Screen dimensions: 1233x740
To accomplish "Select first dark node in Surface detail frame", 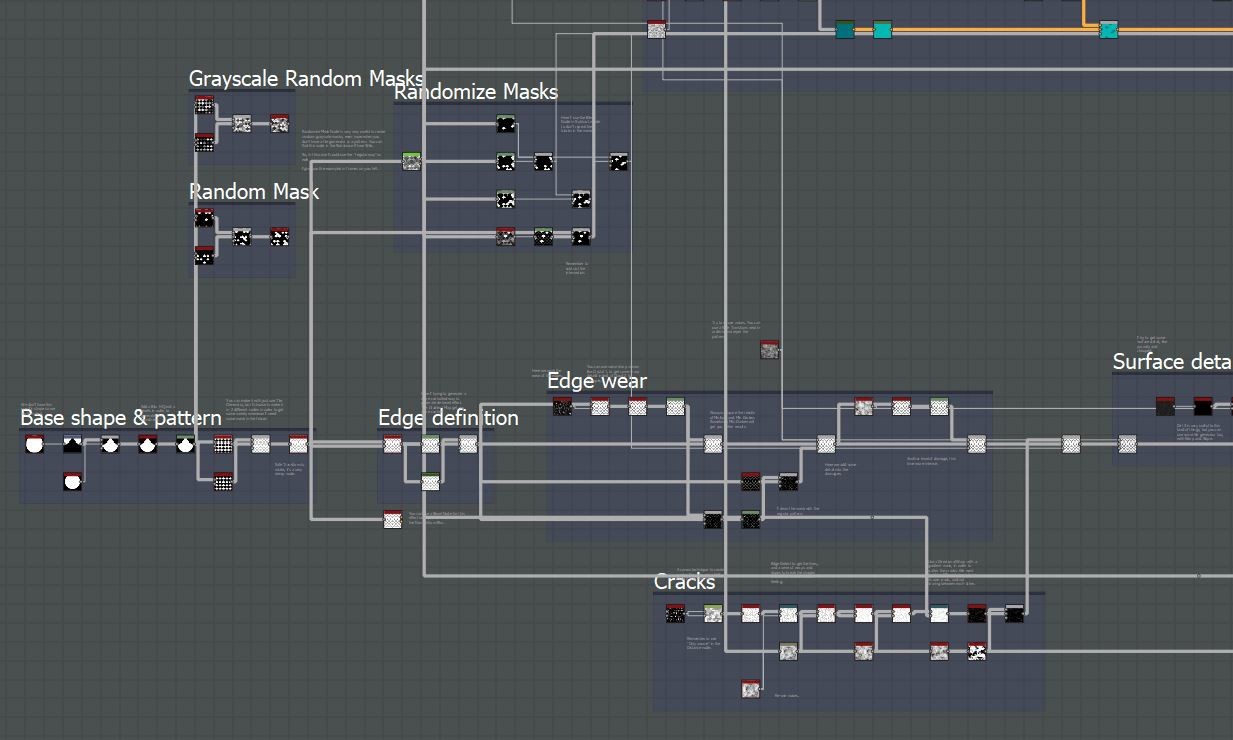I will tap(1165, 406).
